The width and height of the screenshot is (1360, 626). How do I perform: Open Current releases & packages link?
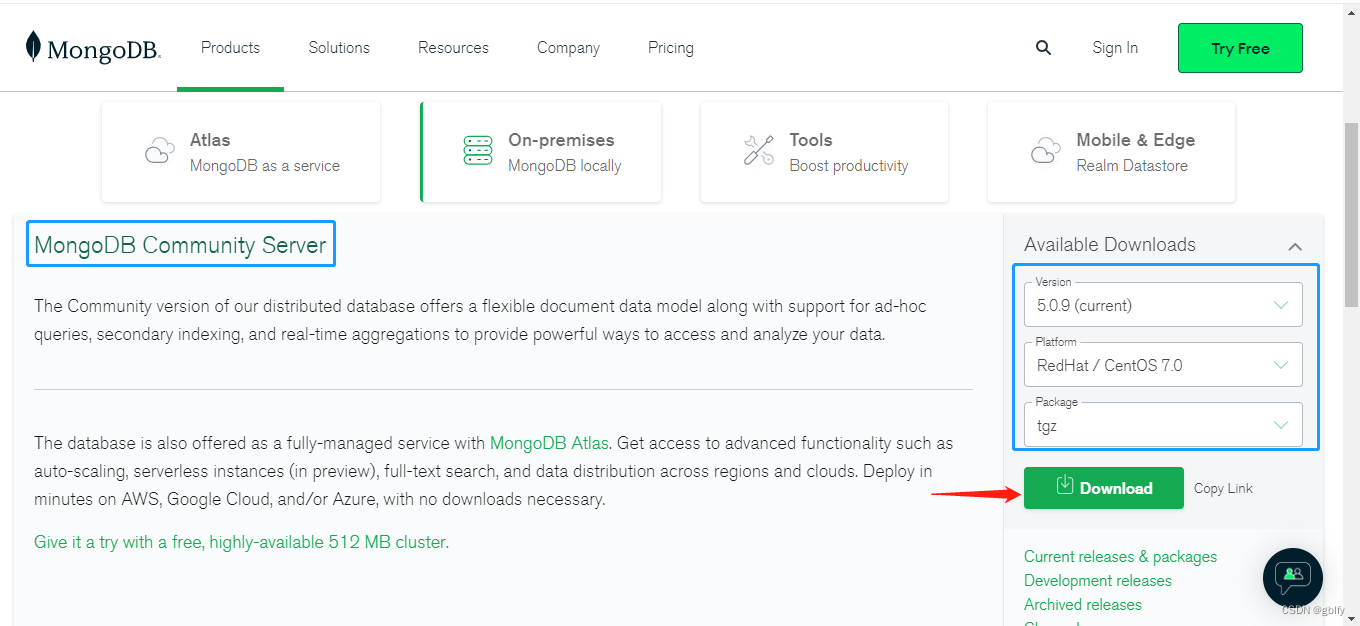(x=1120, y=557)
